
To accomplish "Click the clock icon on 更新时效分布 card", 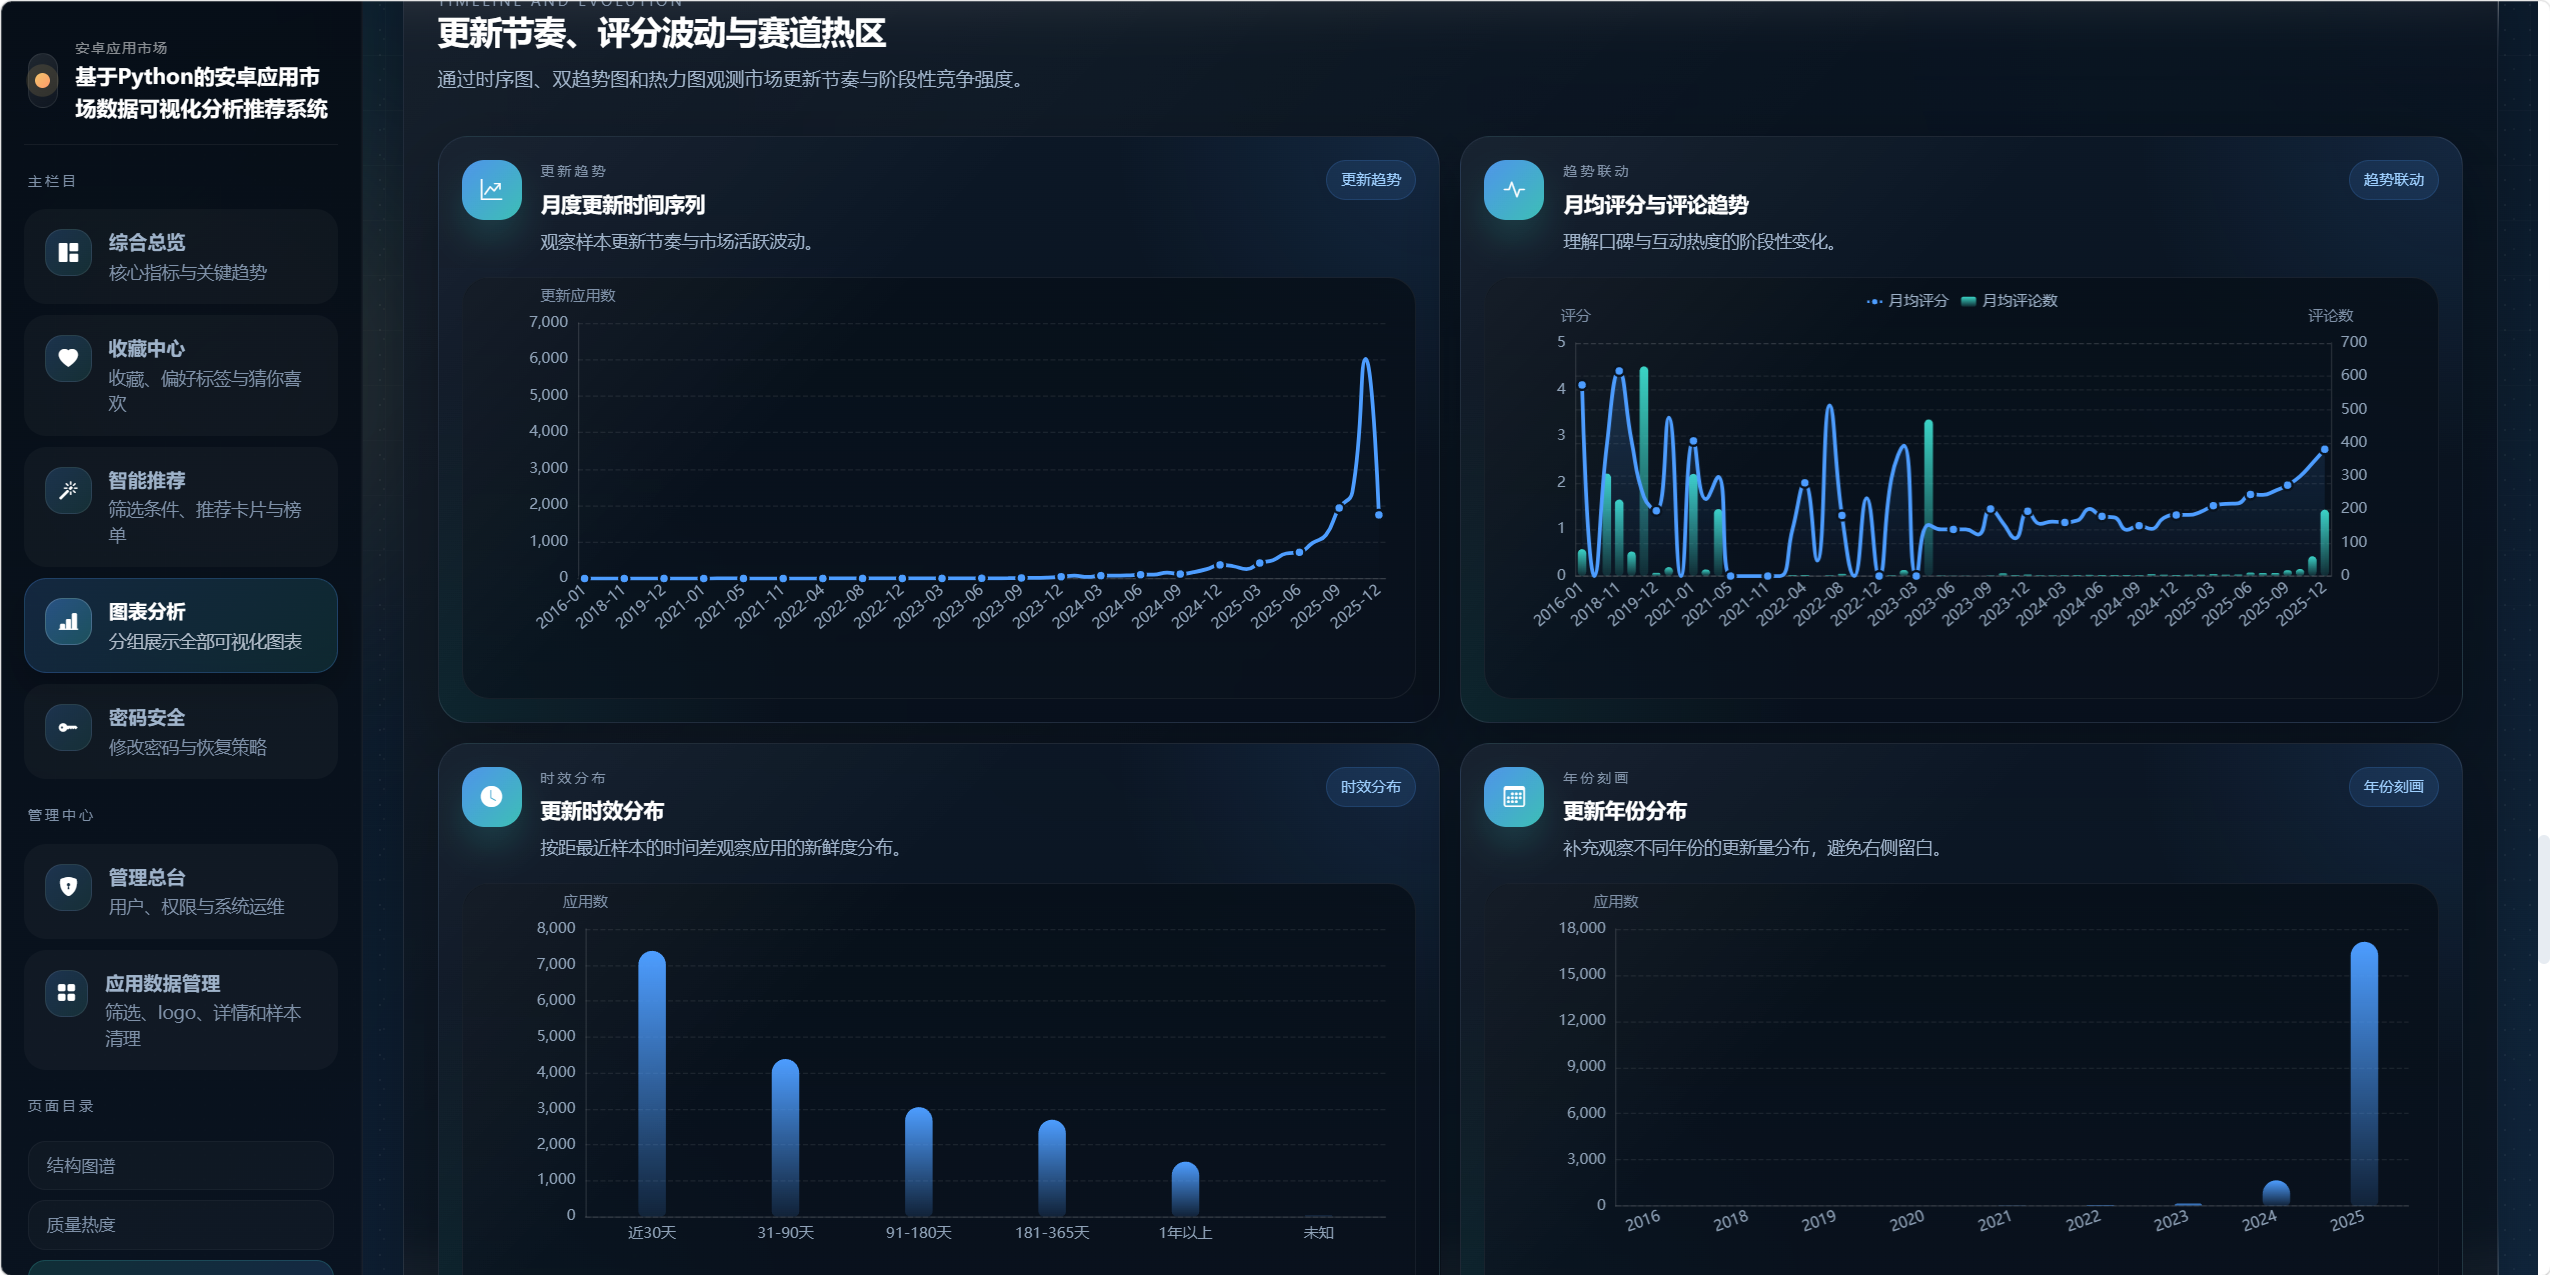I will pyautogui.click(x=491, y=797).
